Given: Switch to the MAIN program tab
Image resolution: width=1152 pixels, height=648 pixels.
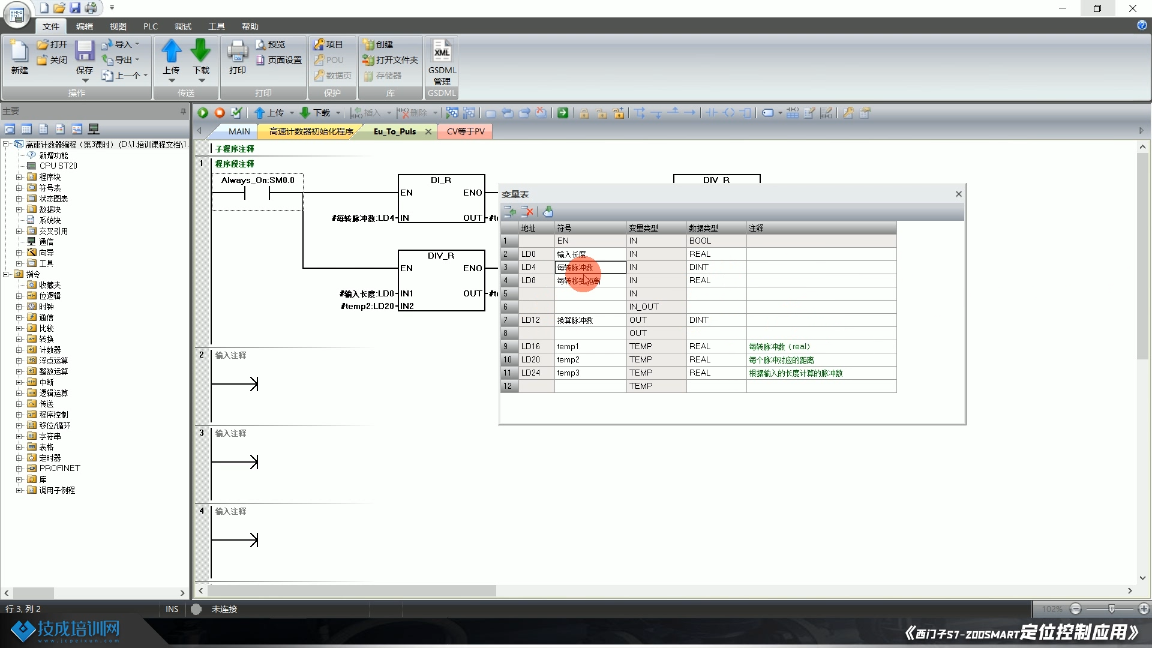Looking at the screenshot, I should point(239,132).
